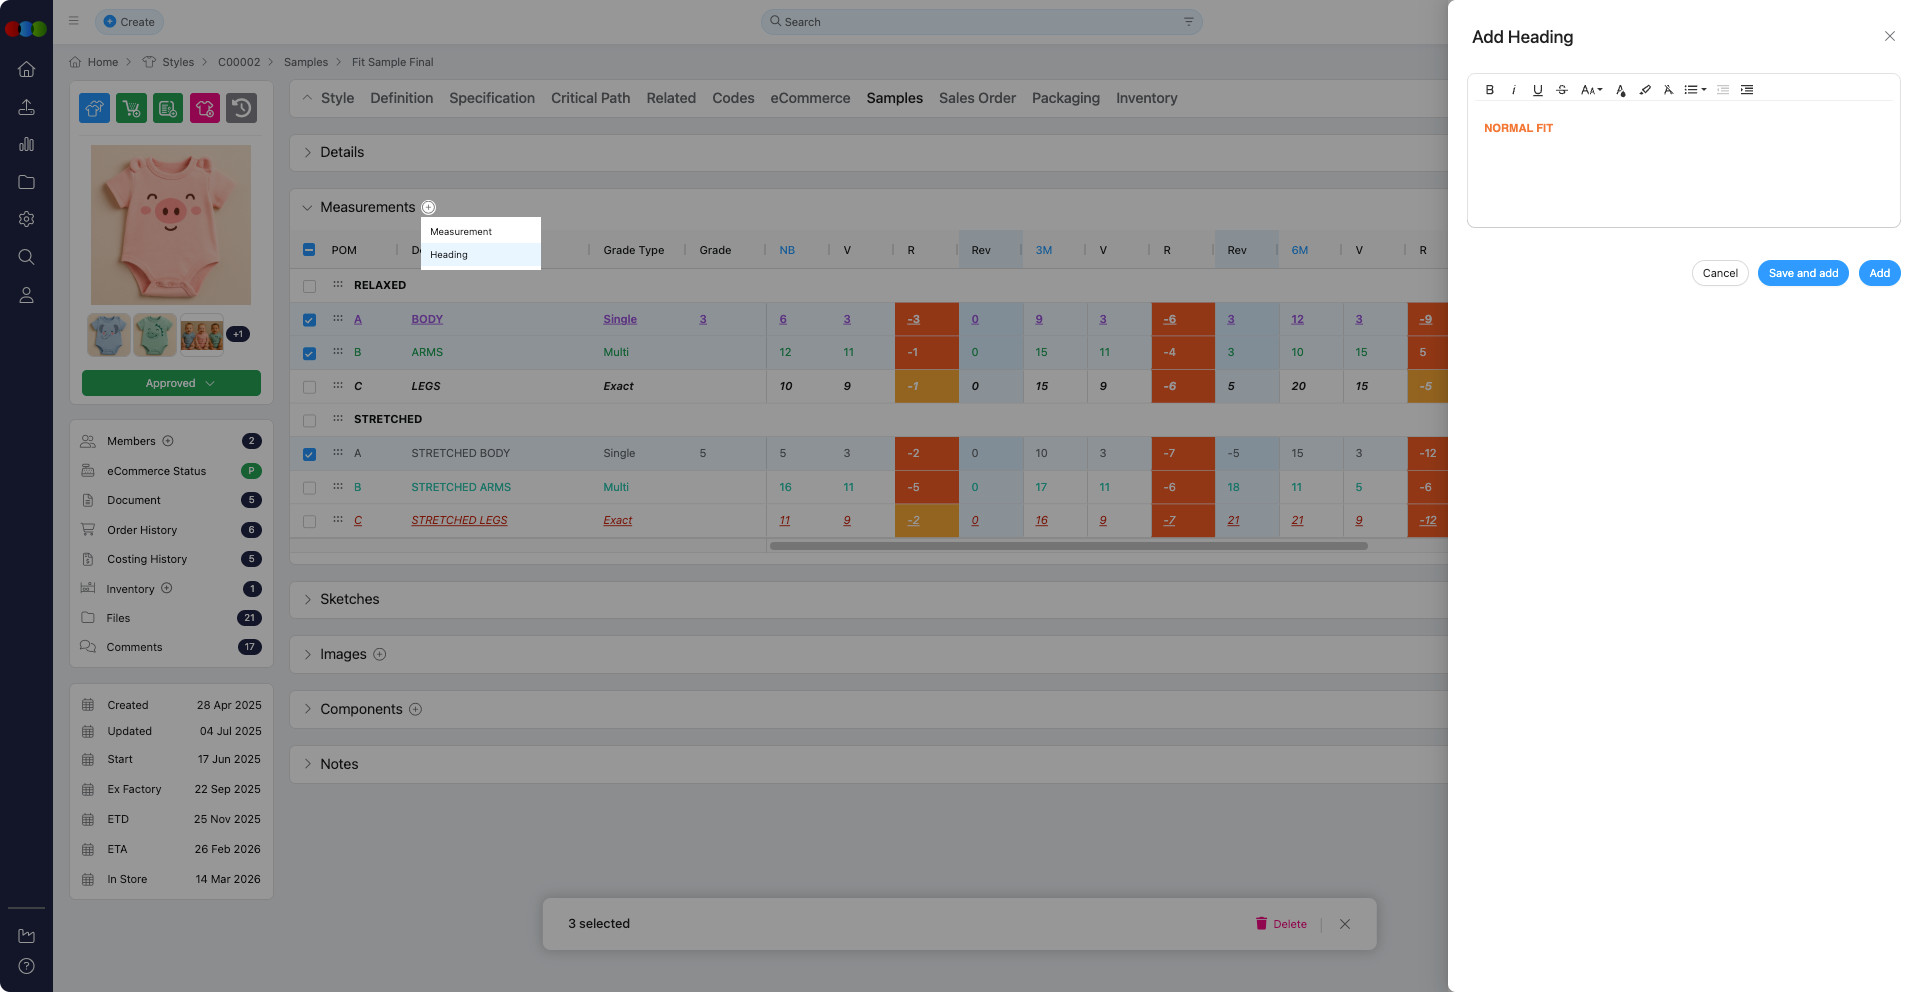Click the Save and add button
Viewport: 1920px width, 992px height.
point(1802,273)
